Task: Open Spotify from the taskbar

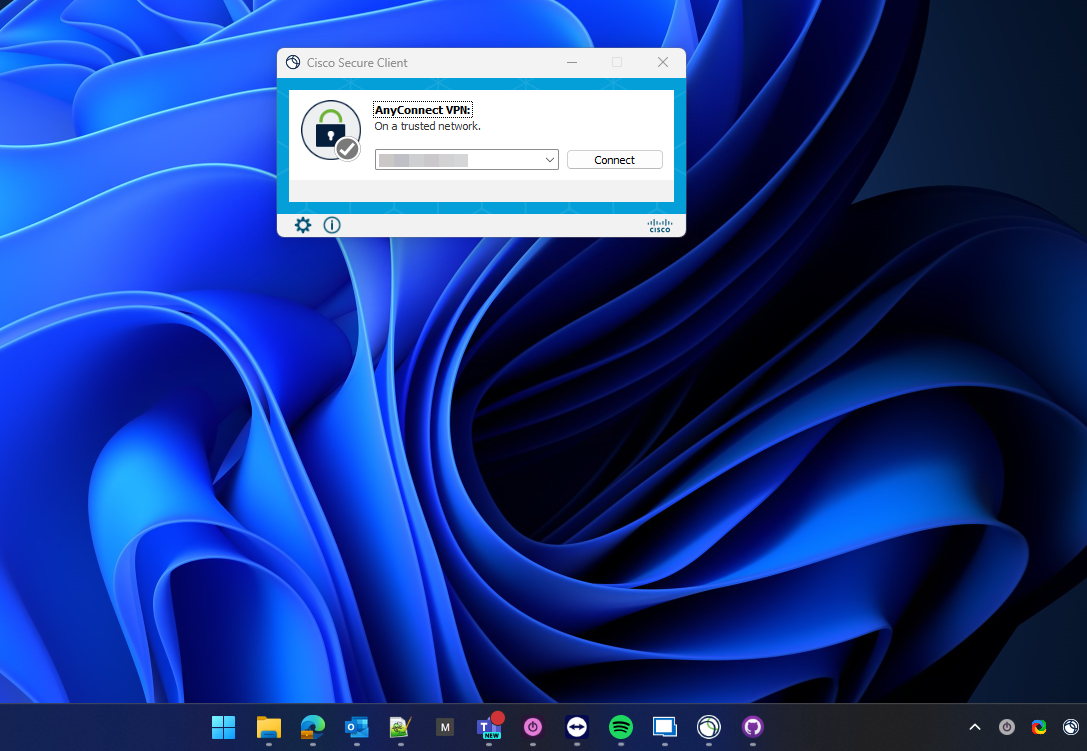Action: click(x=621, y=727)
